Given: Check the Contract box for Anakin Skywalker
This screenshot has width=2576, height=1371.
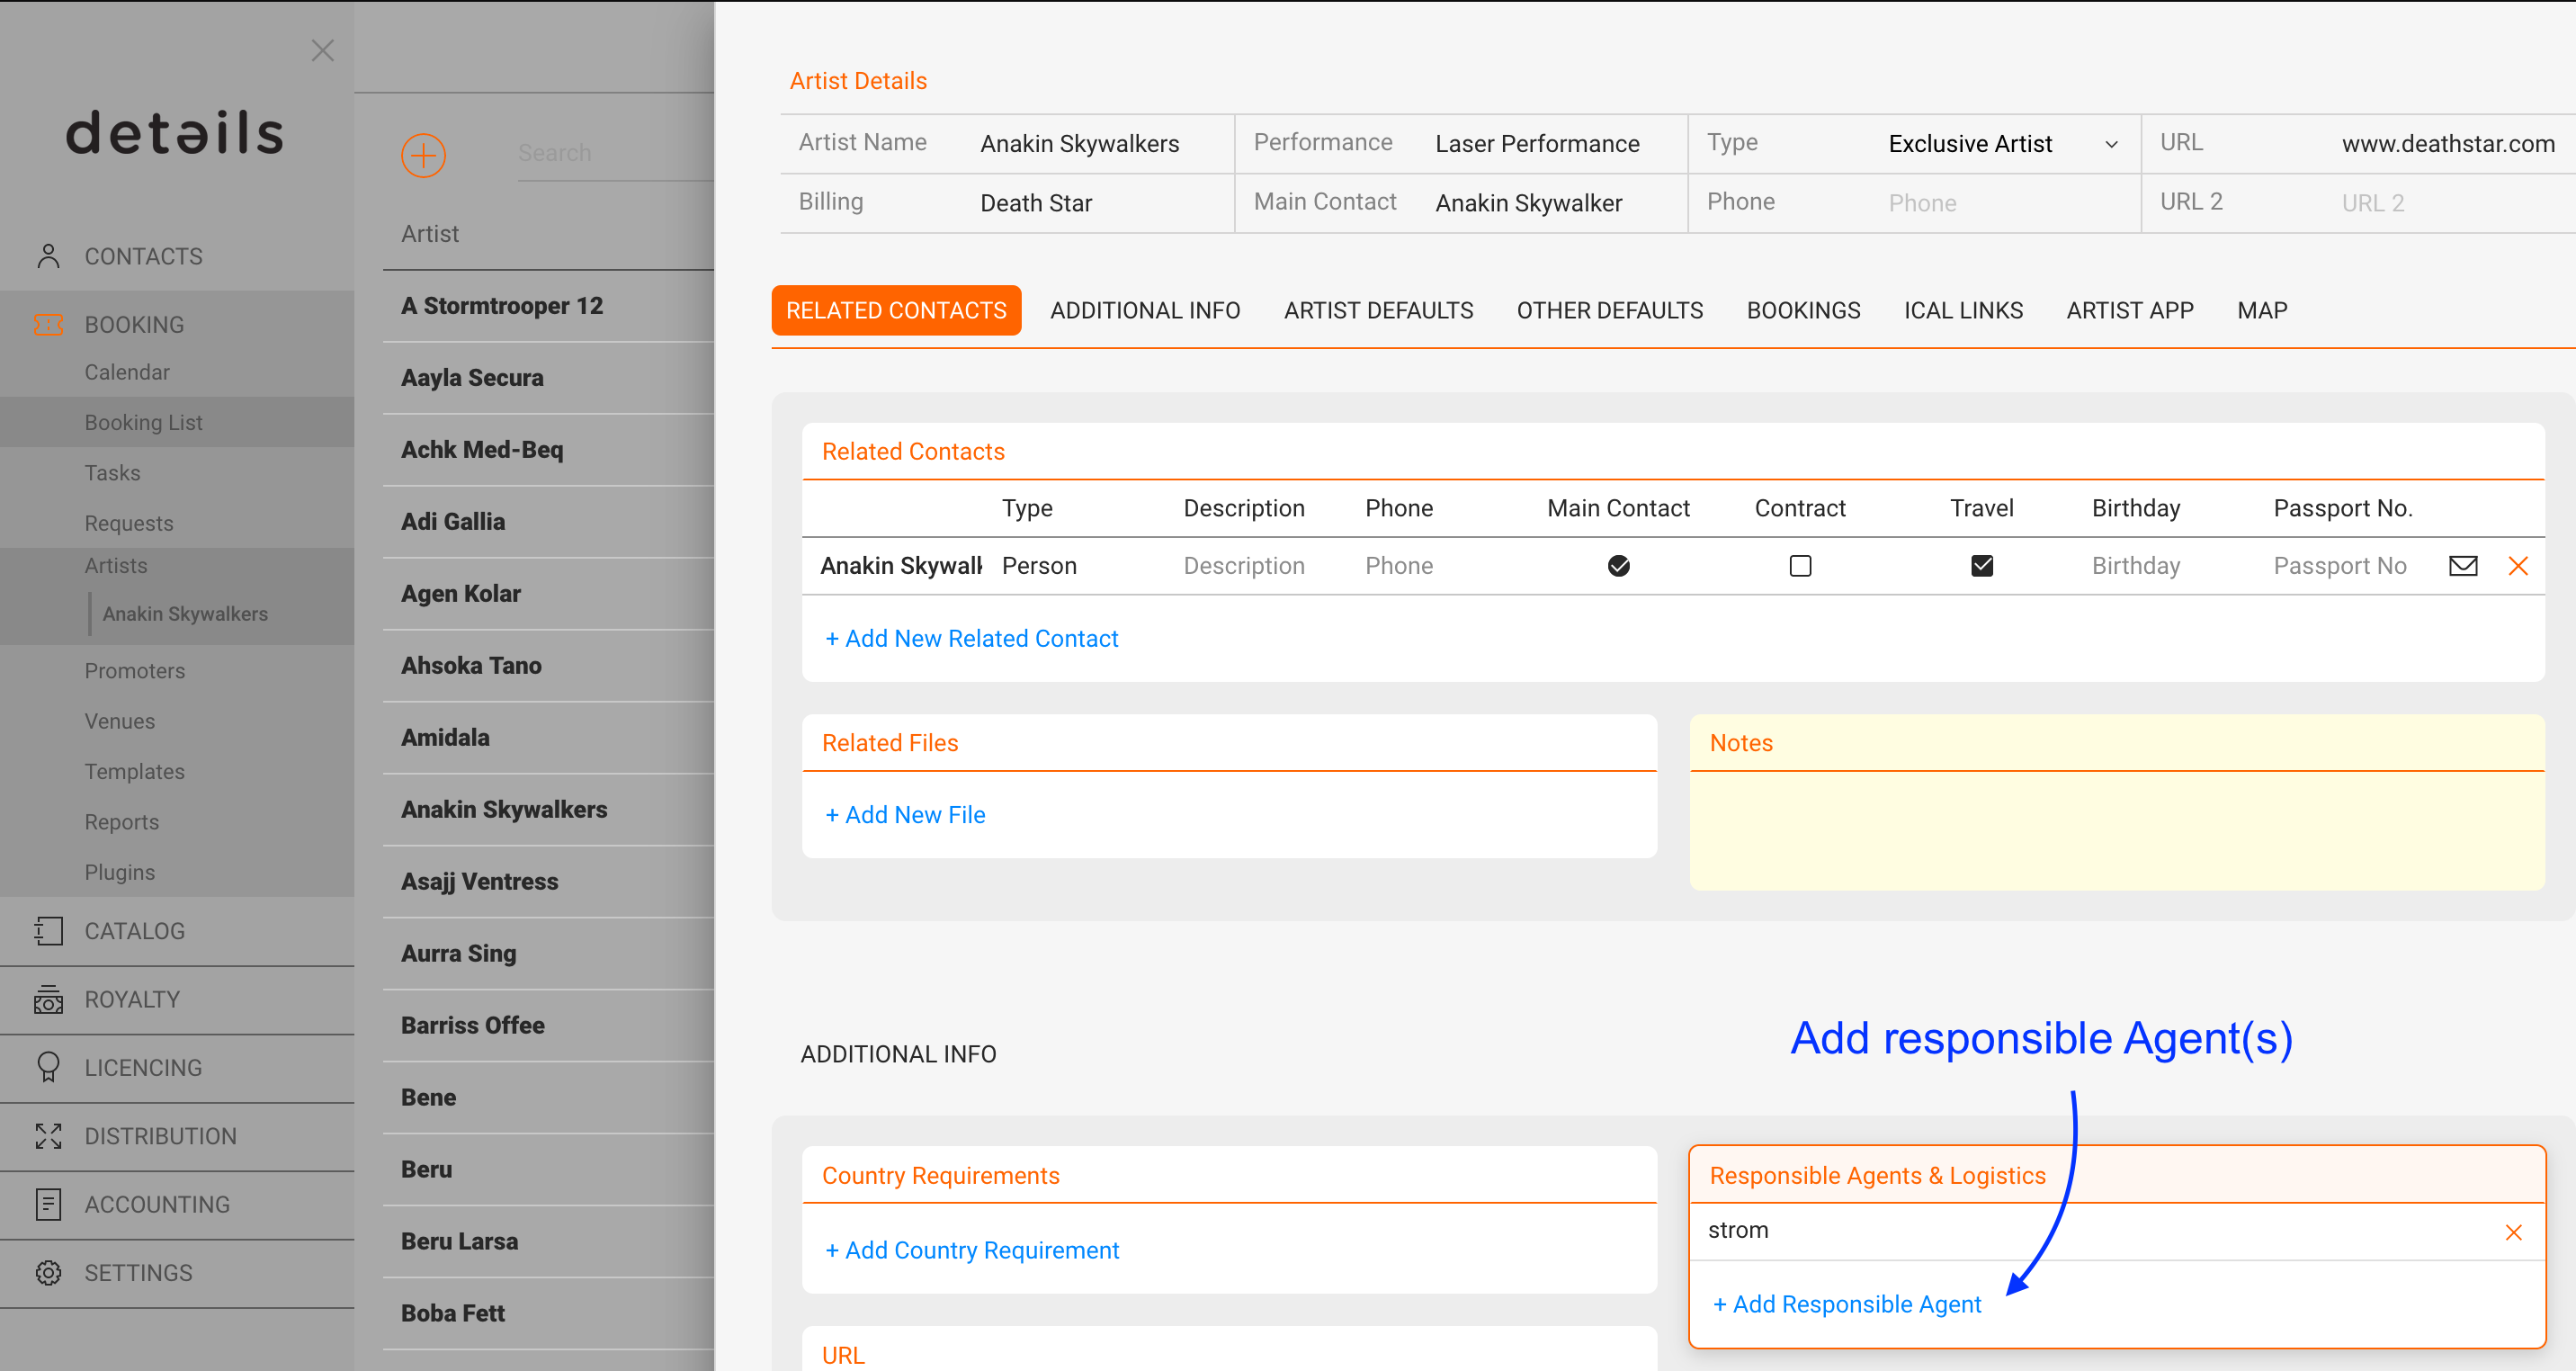Looking at the screenshot, I should click(x=1800, y=566).
